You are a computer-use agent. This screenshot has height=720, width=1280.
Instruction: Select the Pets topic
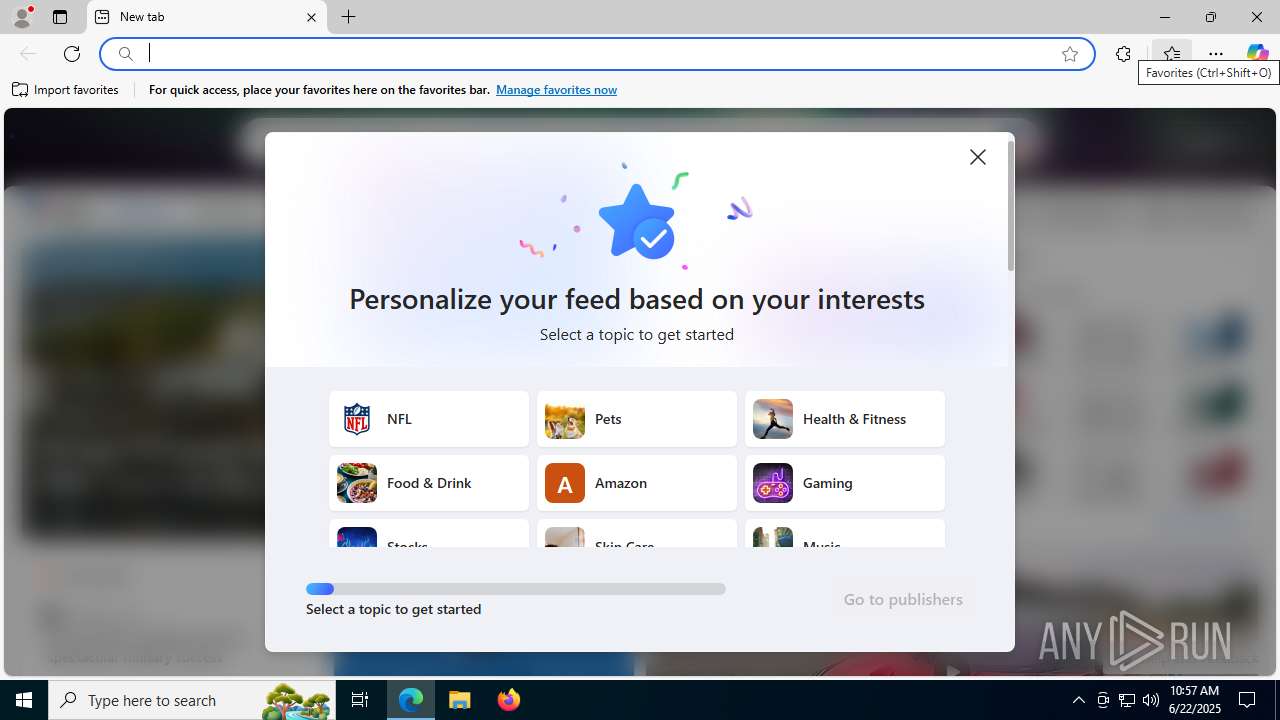pyautogui.click(x=637, y=419)
